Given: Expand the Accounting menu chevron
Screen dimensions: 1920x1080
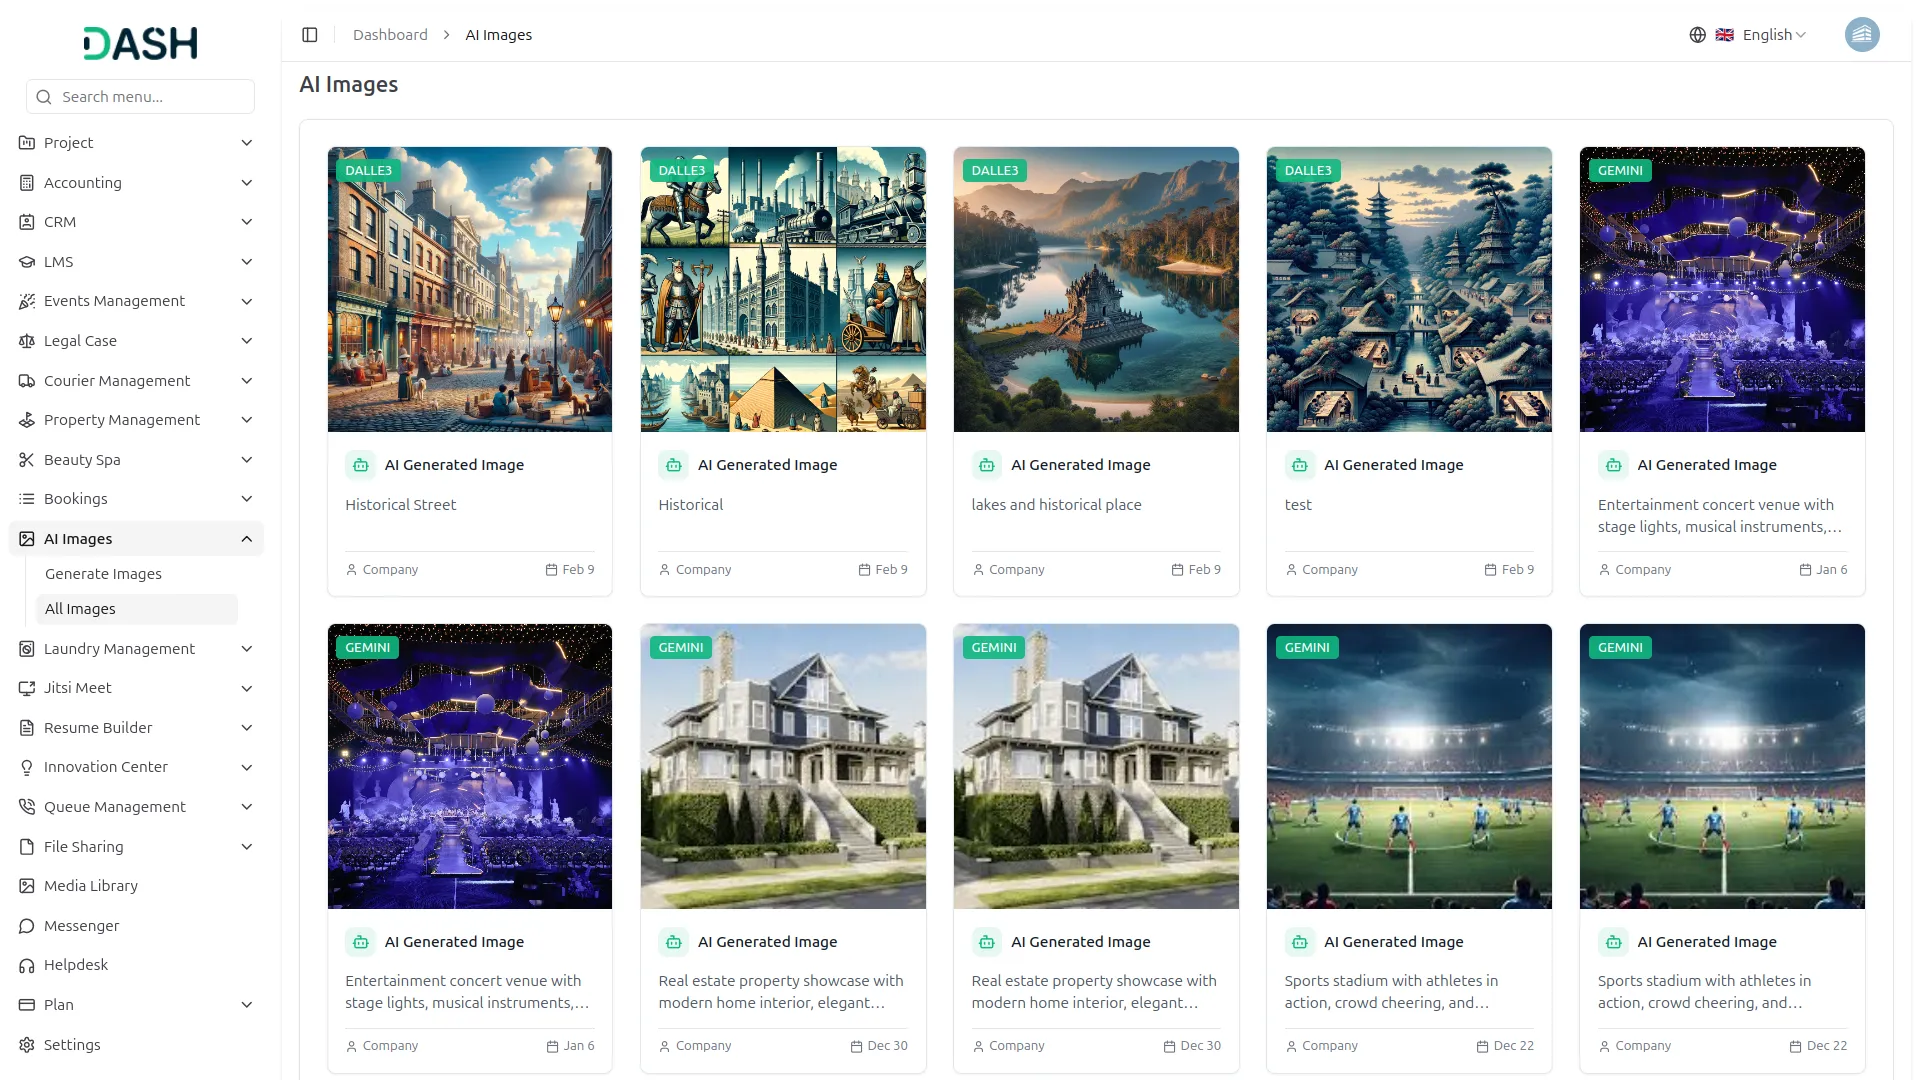Looking at the screenshot, I should tap(246, 183).
